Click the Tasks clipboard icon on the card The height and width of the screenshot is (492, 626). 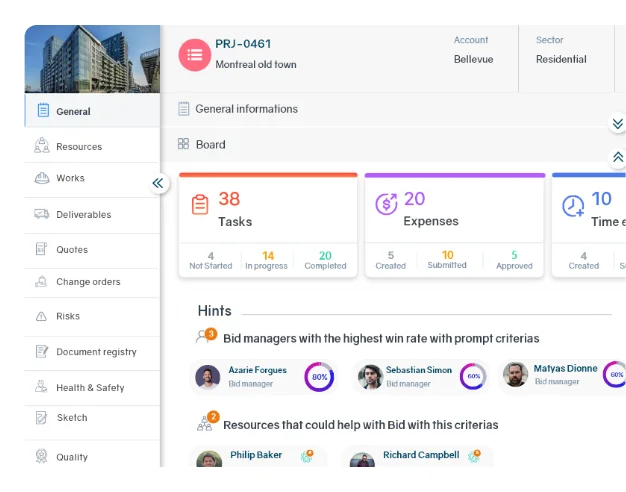(200, 204)
